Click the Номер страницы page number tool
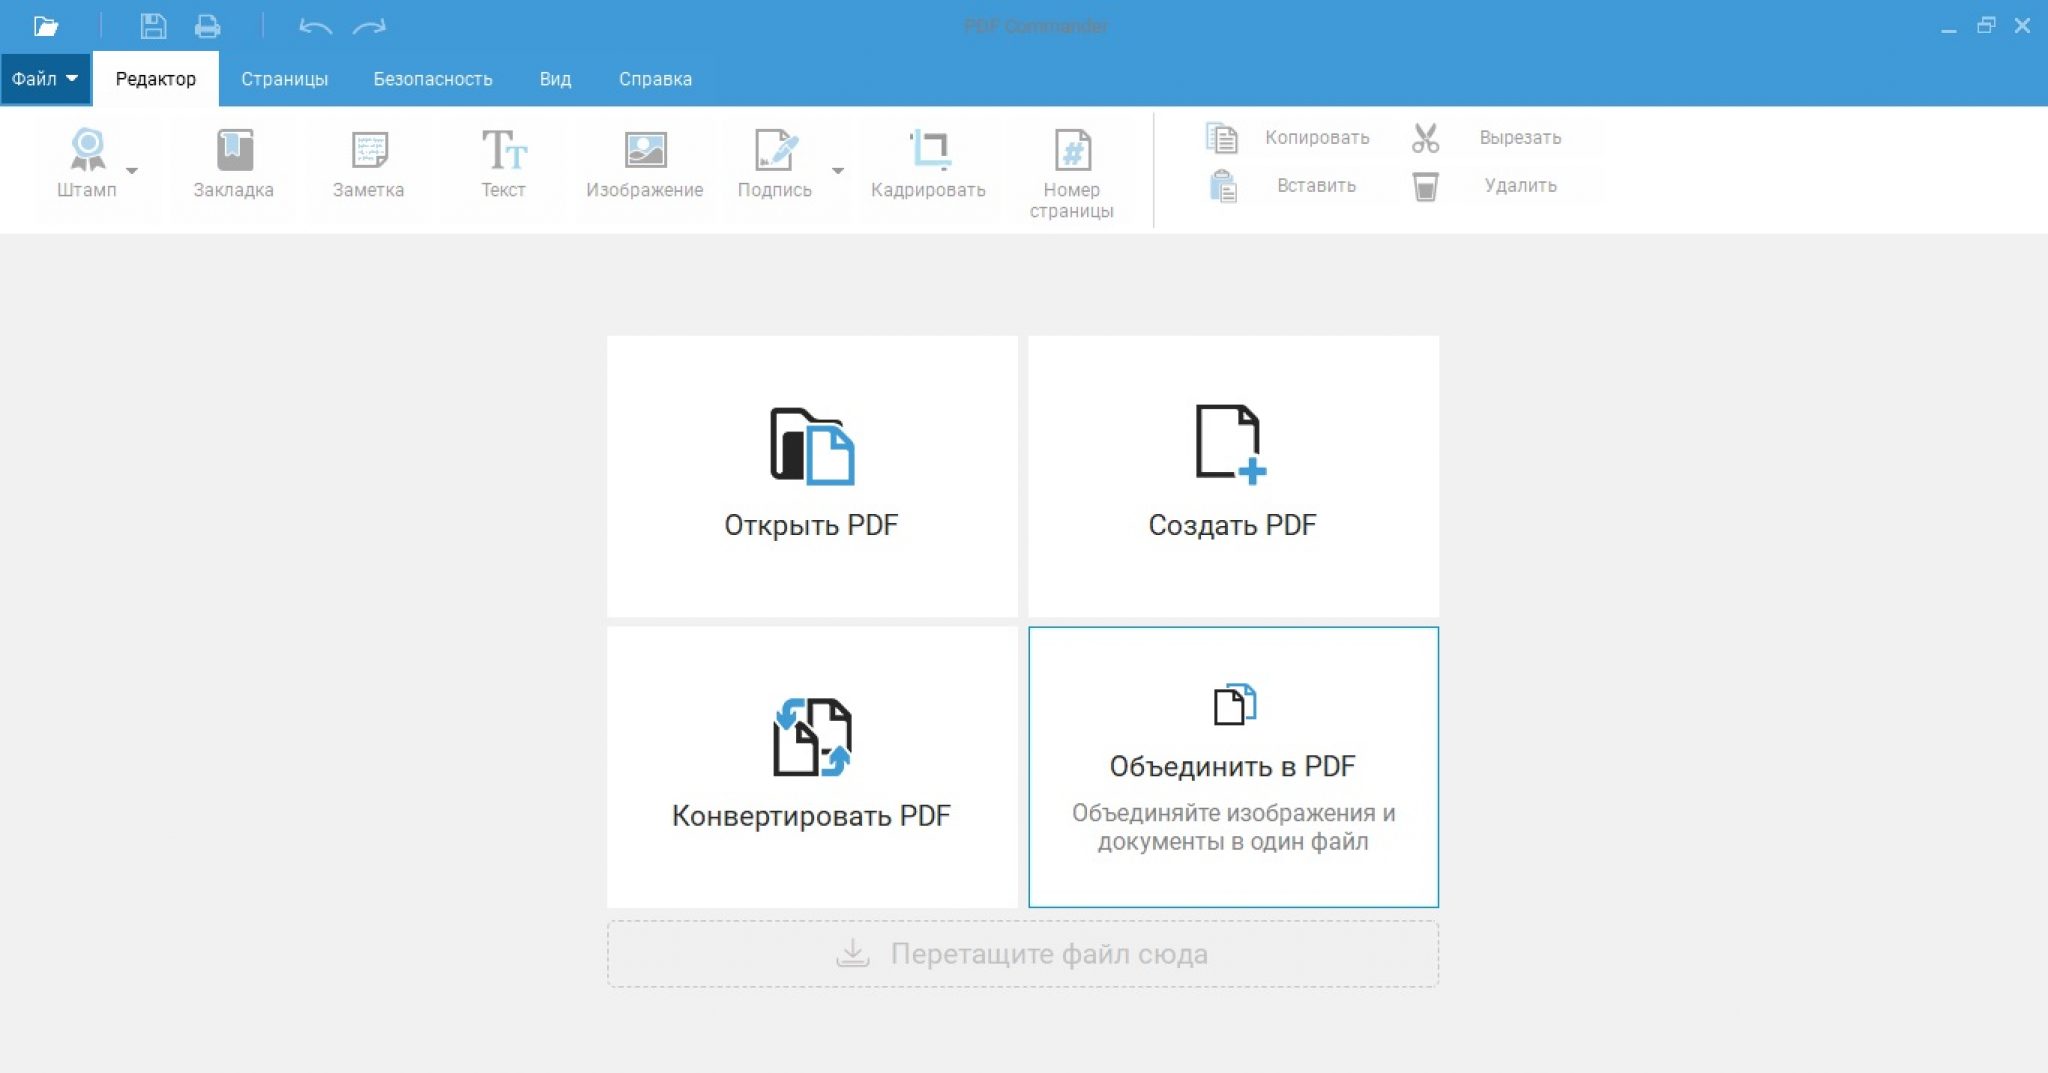This screenshot has width=2048, height=1073. point(1071,174)
